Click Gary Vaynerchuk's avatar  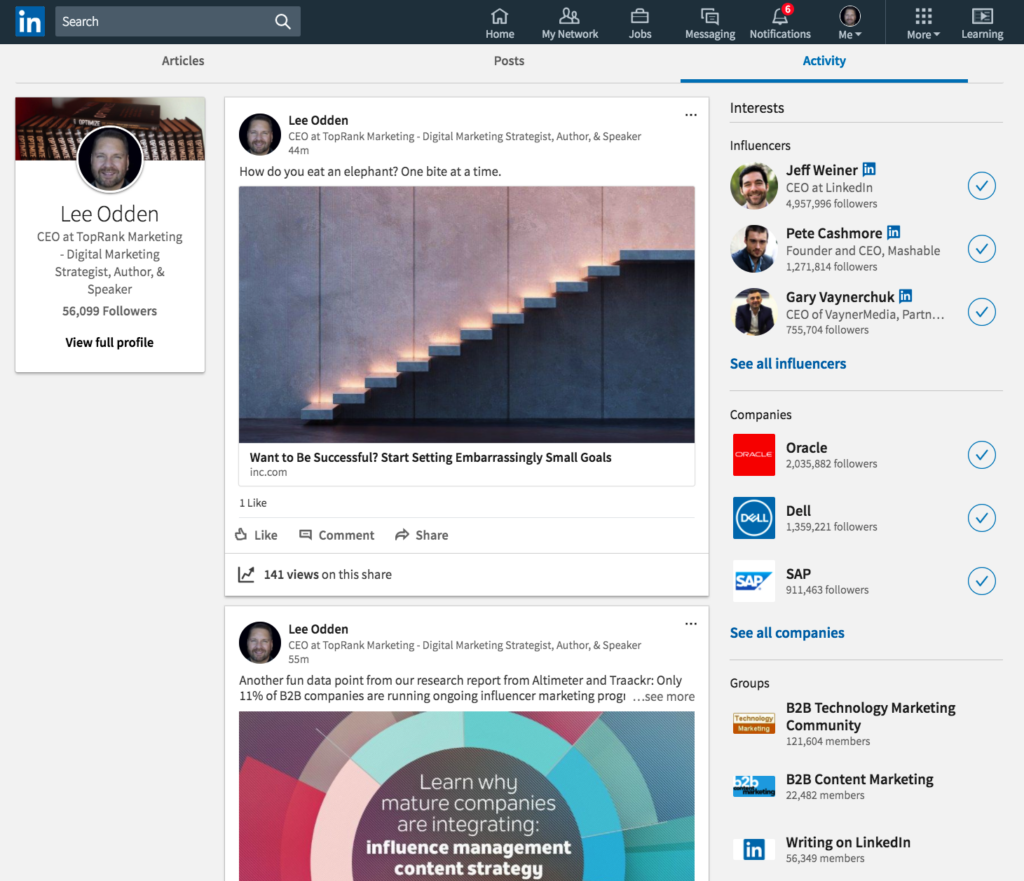click(754, 312)
